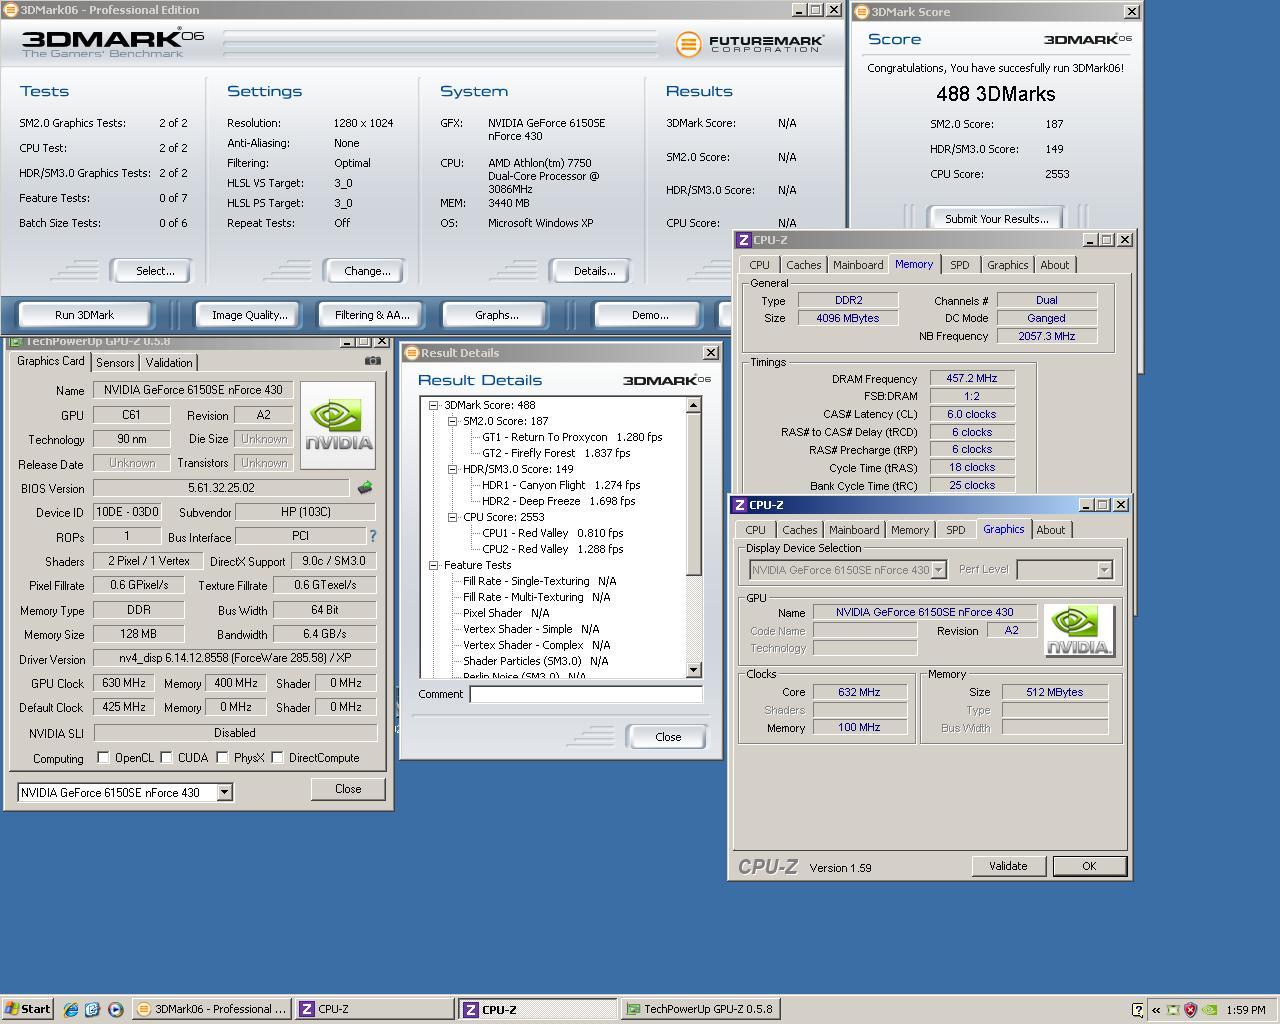Image resolution: width=1280 pixels, height=1024 pixels.
Task: Toggle the CUDA checkbox
Action: pyautogui.click(x=166, y=758)
